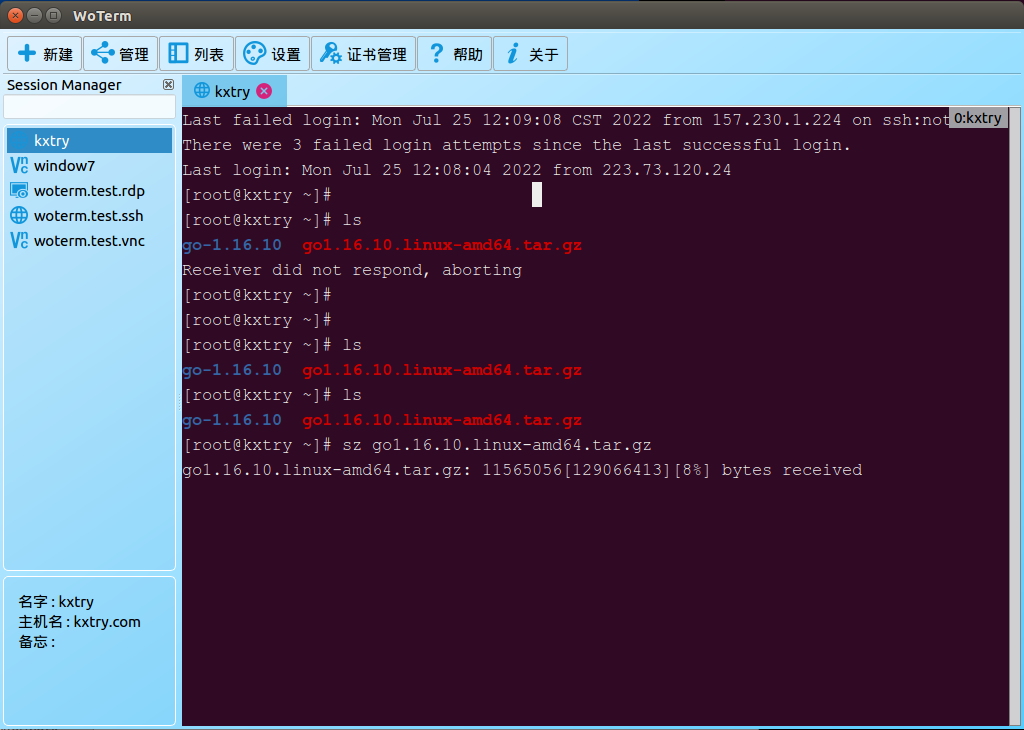Click the globe icon on kxtry tab

click(202, 91)
